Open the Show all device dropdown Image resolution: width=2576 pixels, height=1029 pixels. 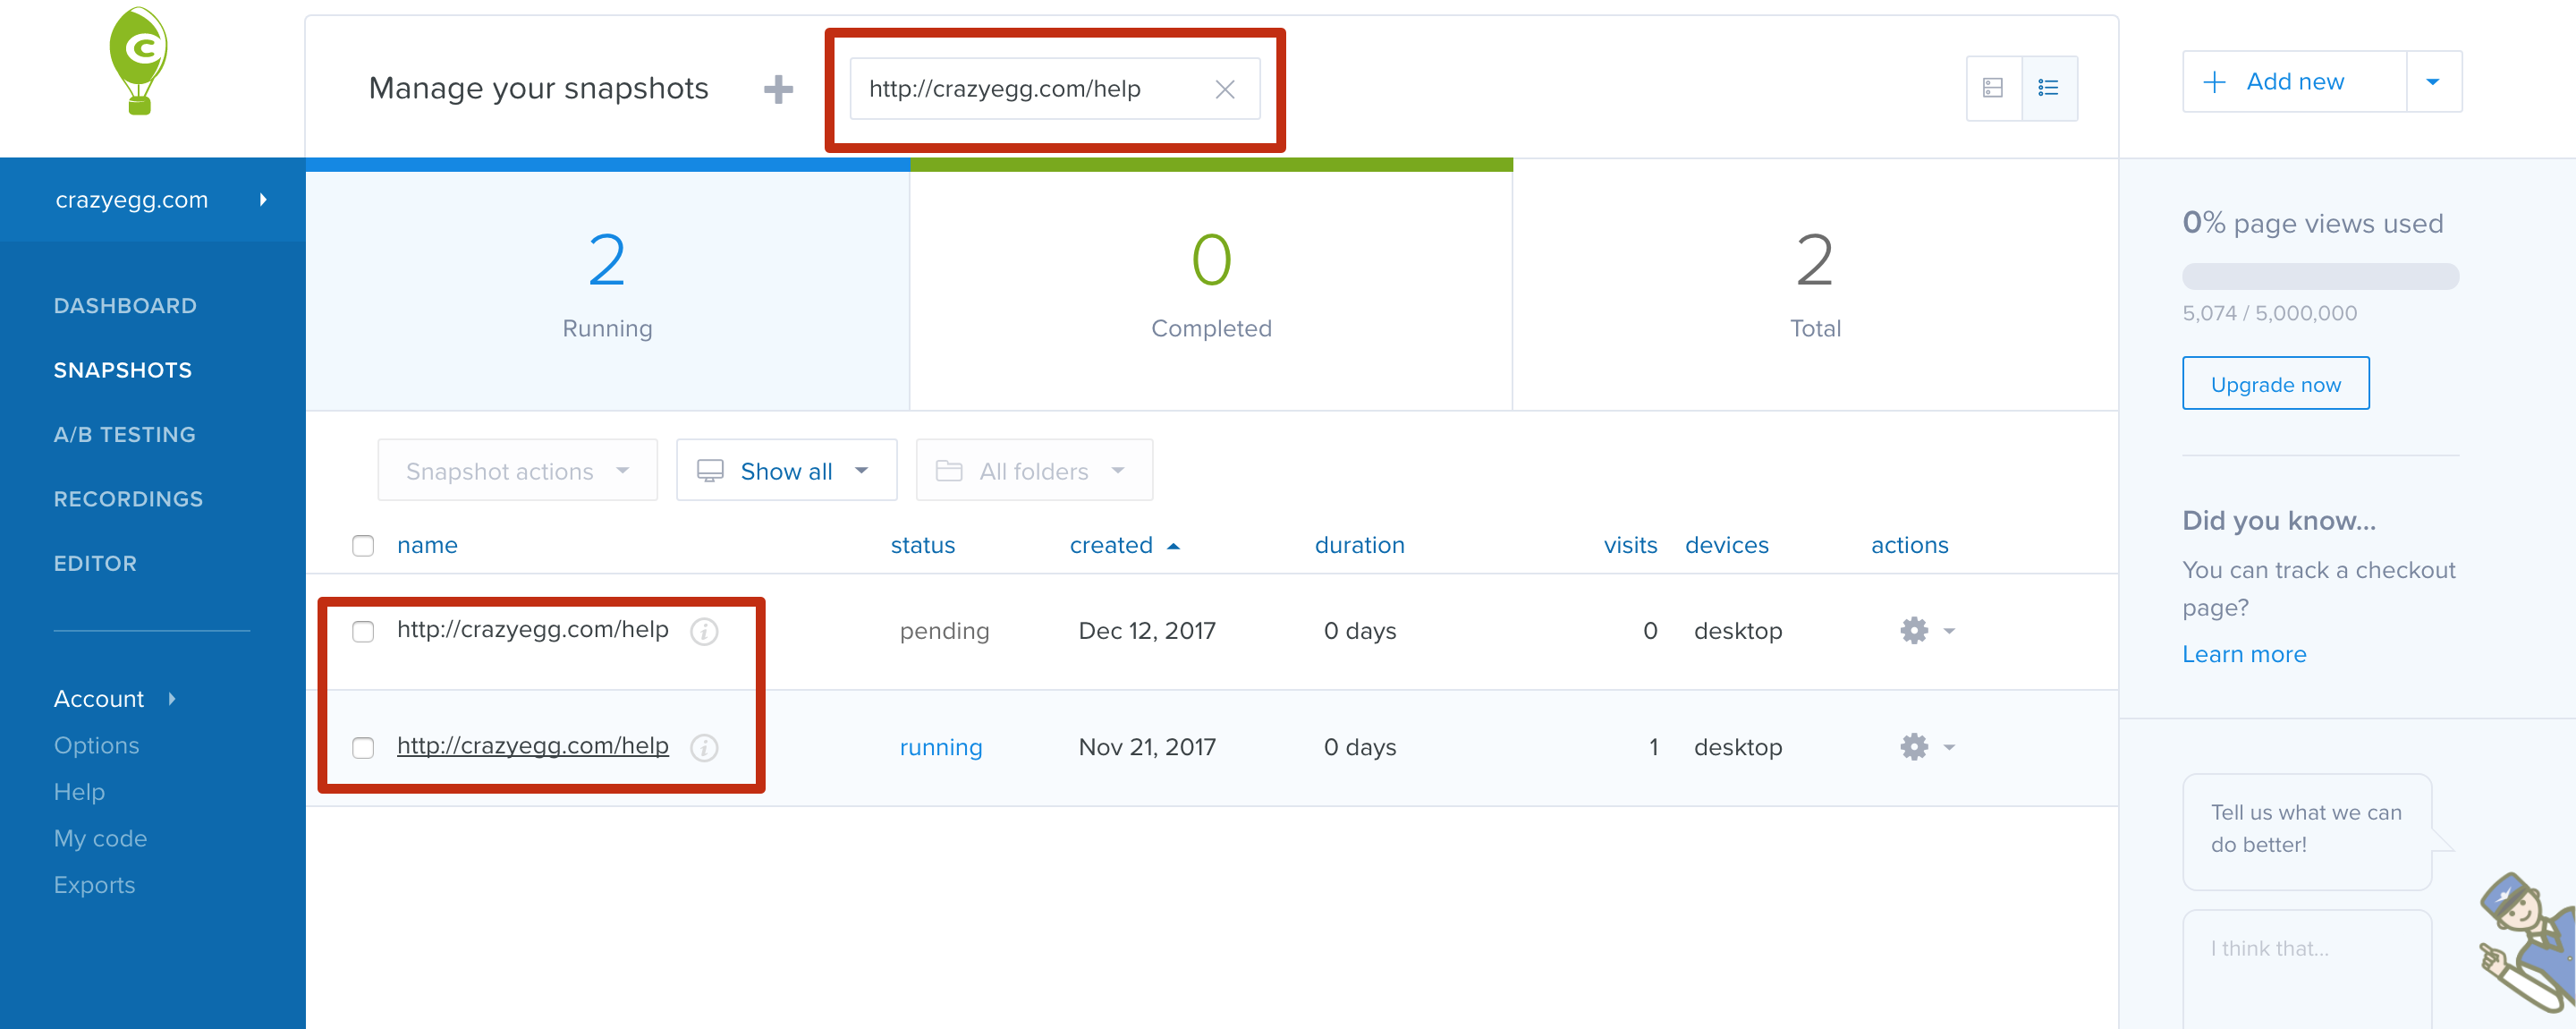tap(786, 471)
